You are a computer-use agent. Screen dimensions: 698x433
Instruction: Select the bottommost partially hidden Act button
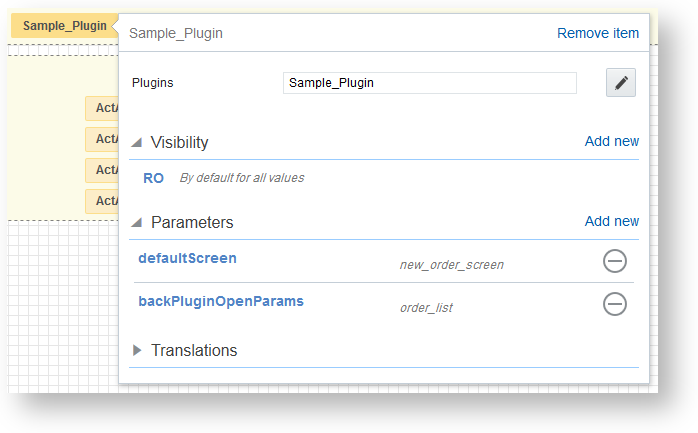(102, 201)
